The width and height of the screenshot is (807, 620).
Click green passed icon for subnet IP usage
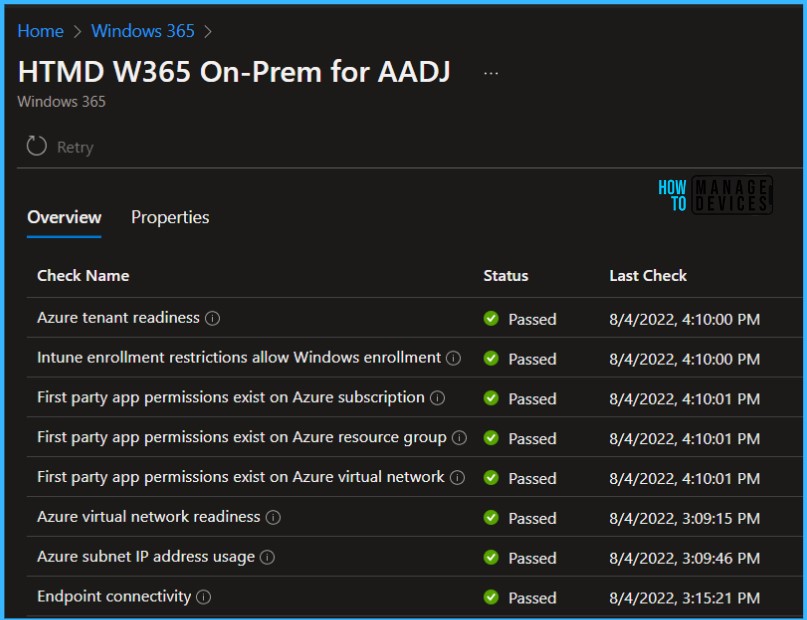(x=491, y=557)
